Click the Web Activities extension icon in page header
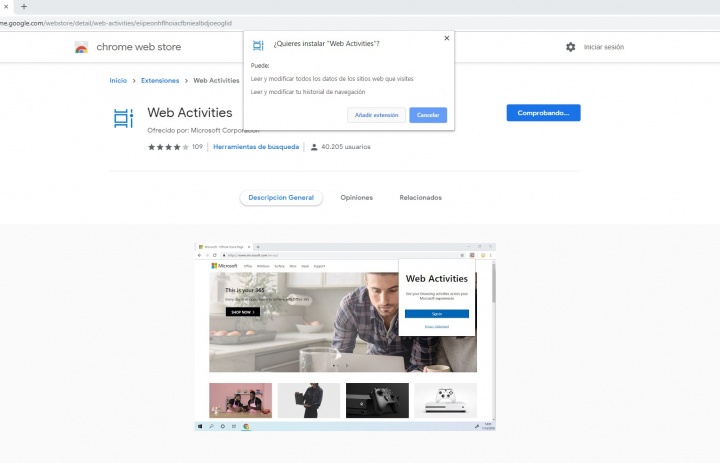The width and height of the screenshot is (720, 463). [x=123, y=118]
